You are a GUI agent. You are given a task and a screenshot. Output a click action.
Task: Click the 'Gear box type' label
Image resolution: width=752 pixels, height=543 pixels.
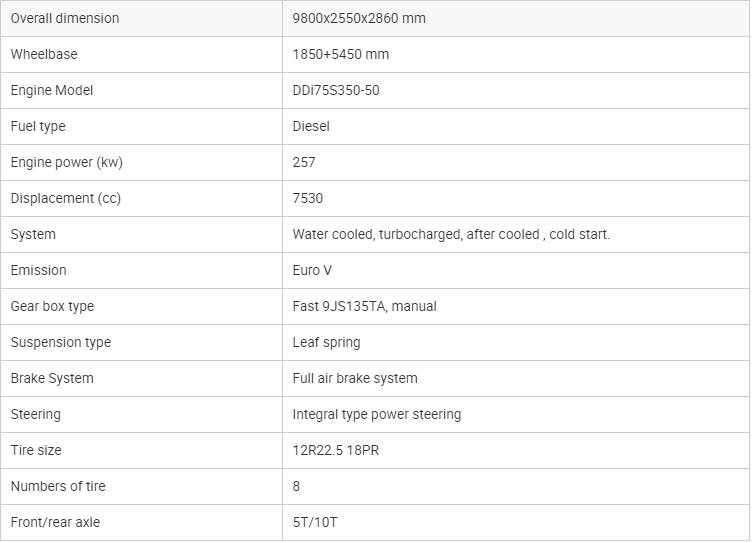[52, 306]
